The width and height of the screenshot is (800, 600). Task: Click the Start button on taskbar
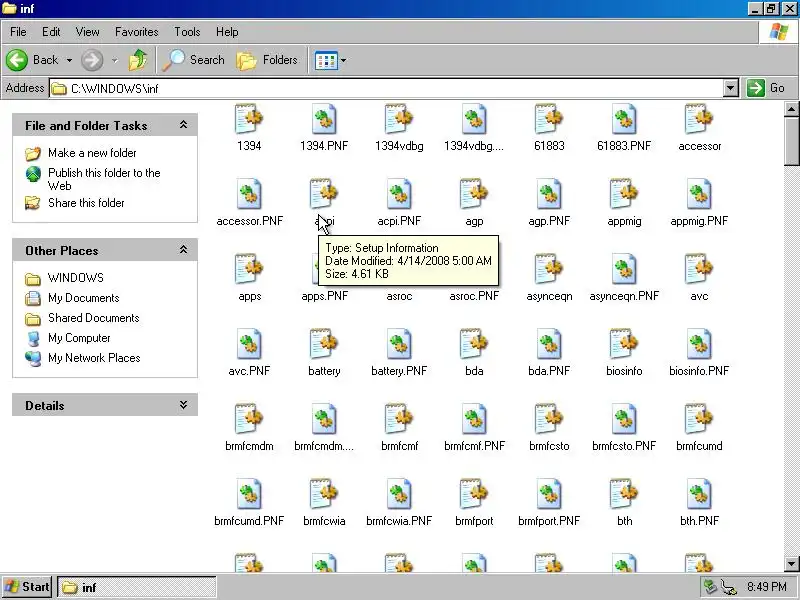pyautogui.click(x=27, y=587)
